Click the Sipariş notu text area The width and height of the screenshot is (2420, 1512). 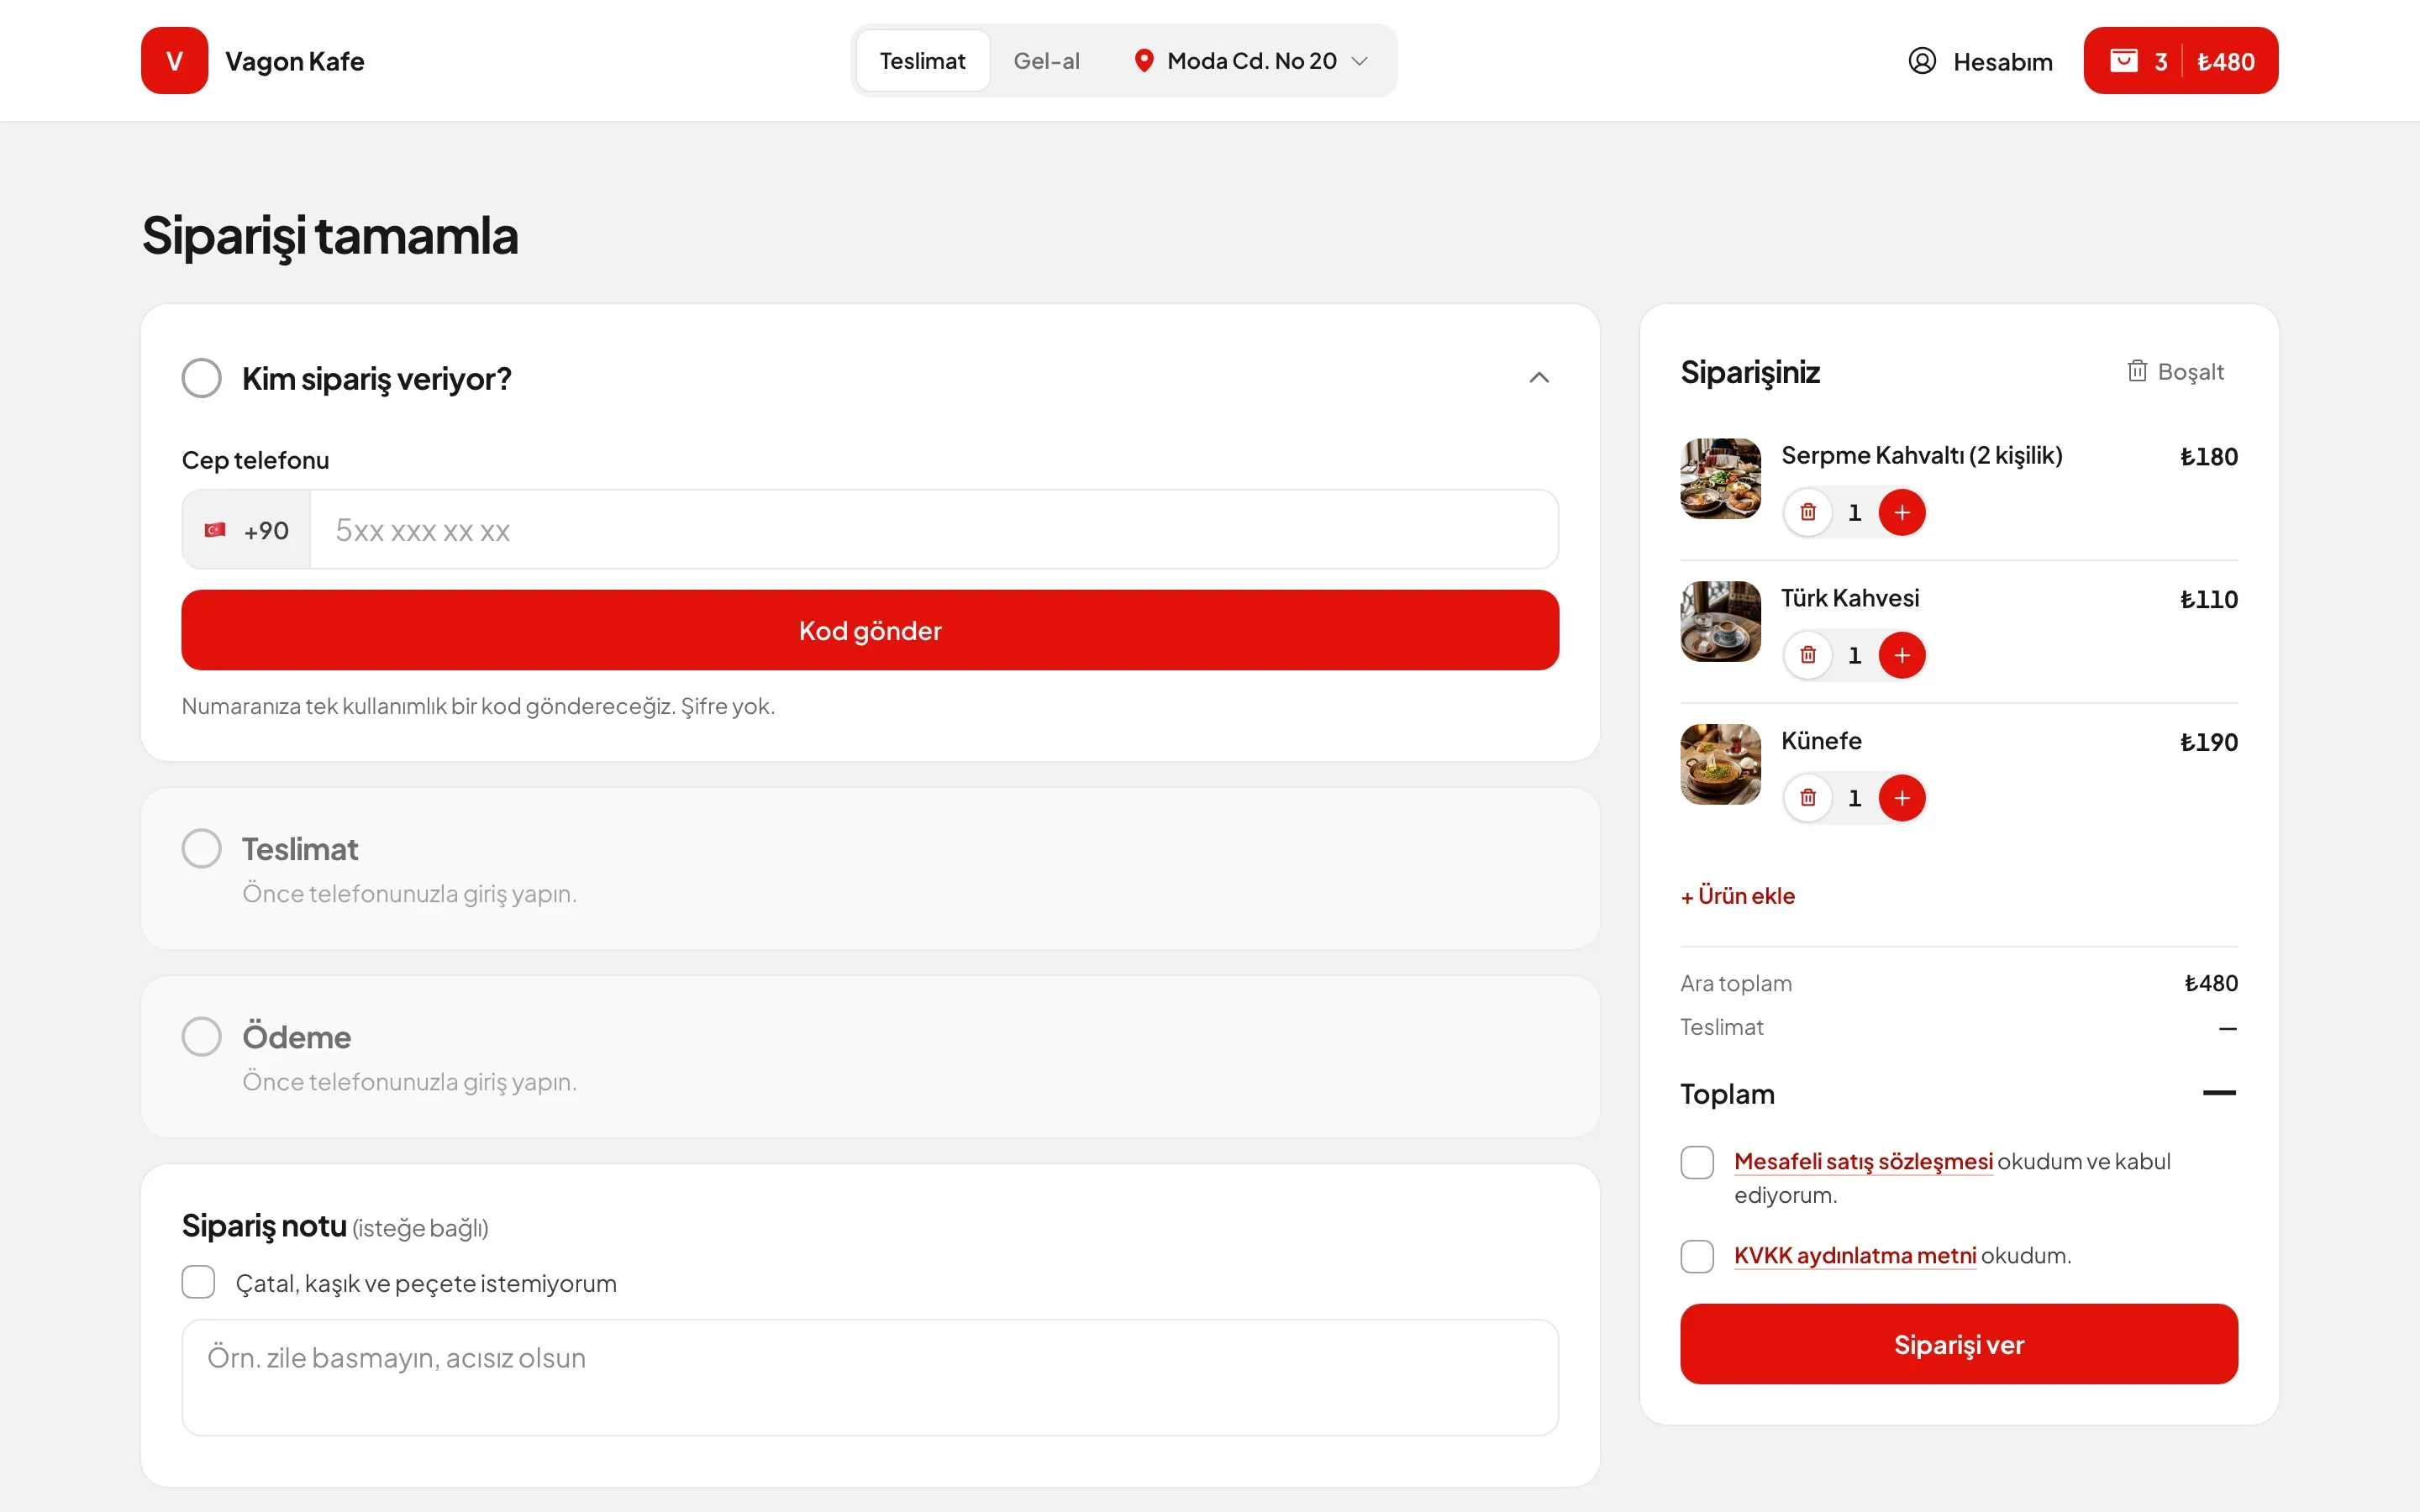click(x=870, y=1377)
